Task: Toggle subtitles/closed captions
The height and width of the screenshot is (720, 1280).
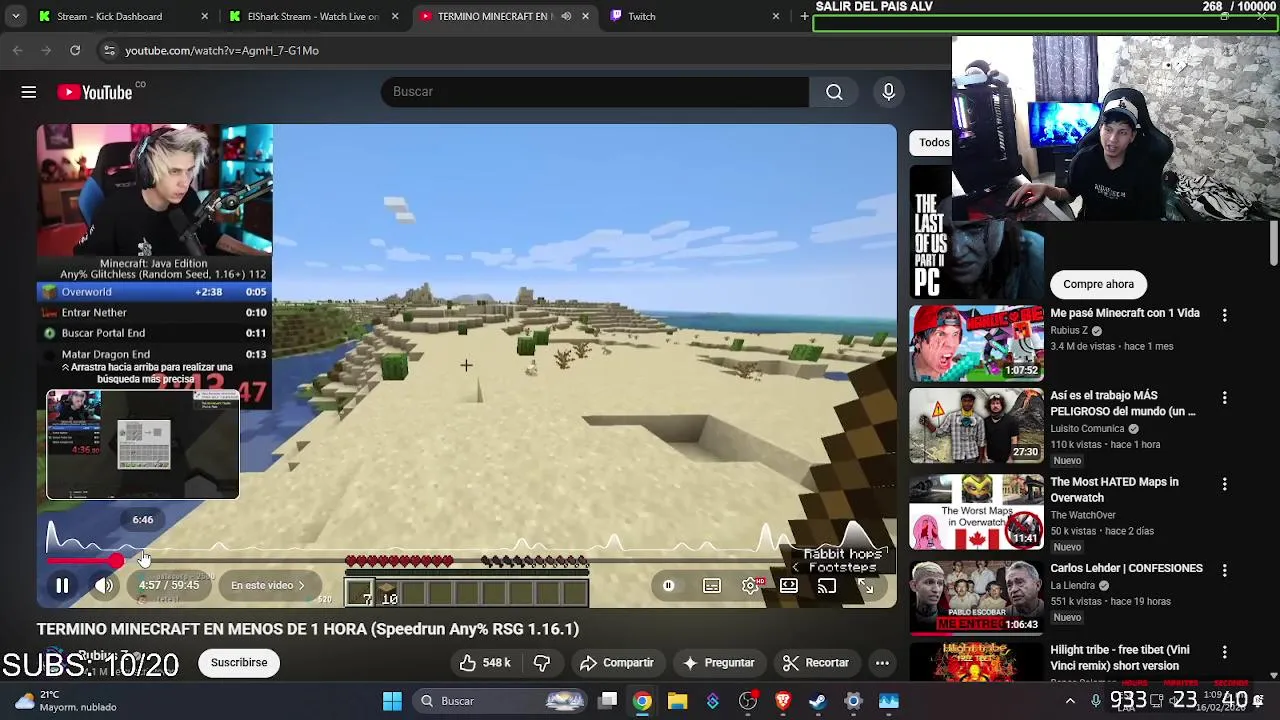Action: pos(711,586)
